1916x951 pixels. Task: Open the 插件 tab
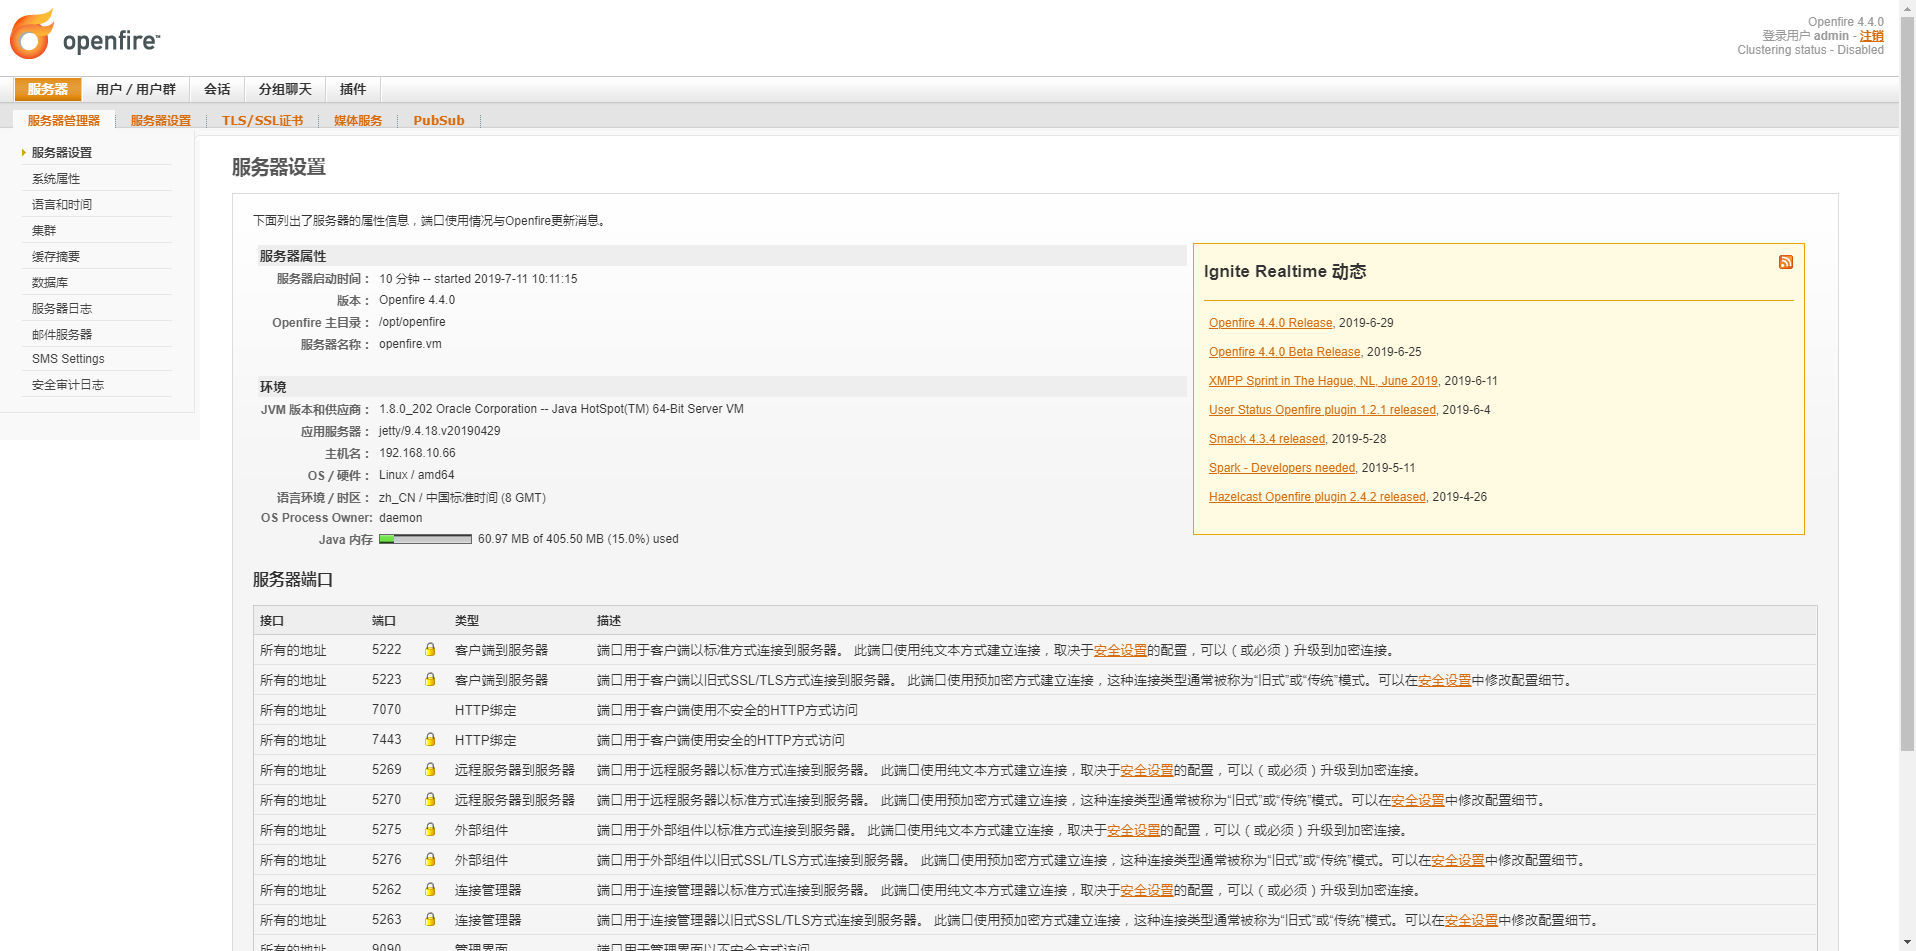point(353,89)
